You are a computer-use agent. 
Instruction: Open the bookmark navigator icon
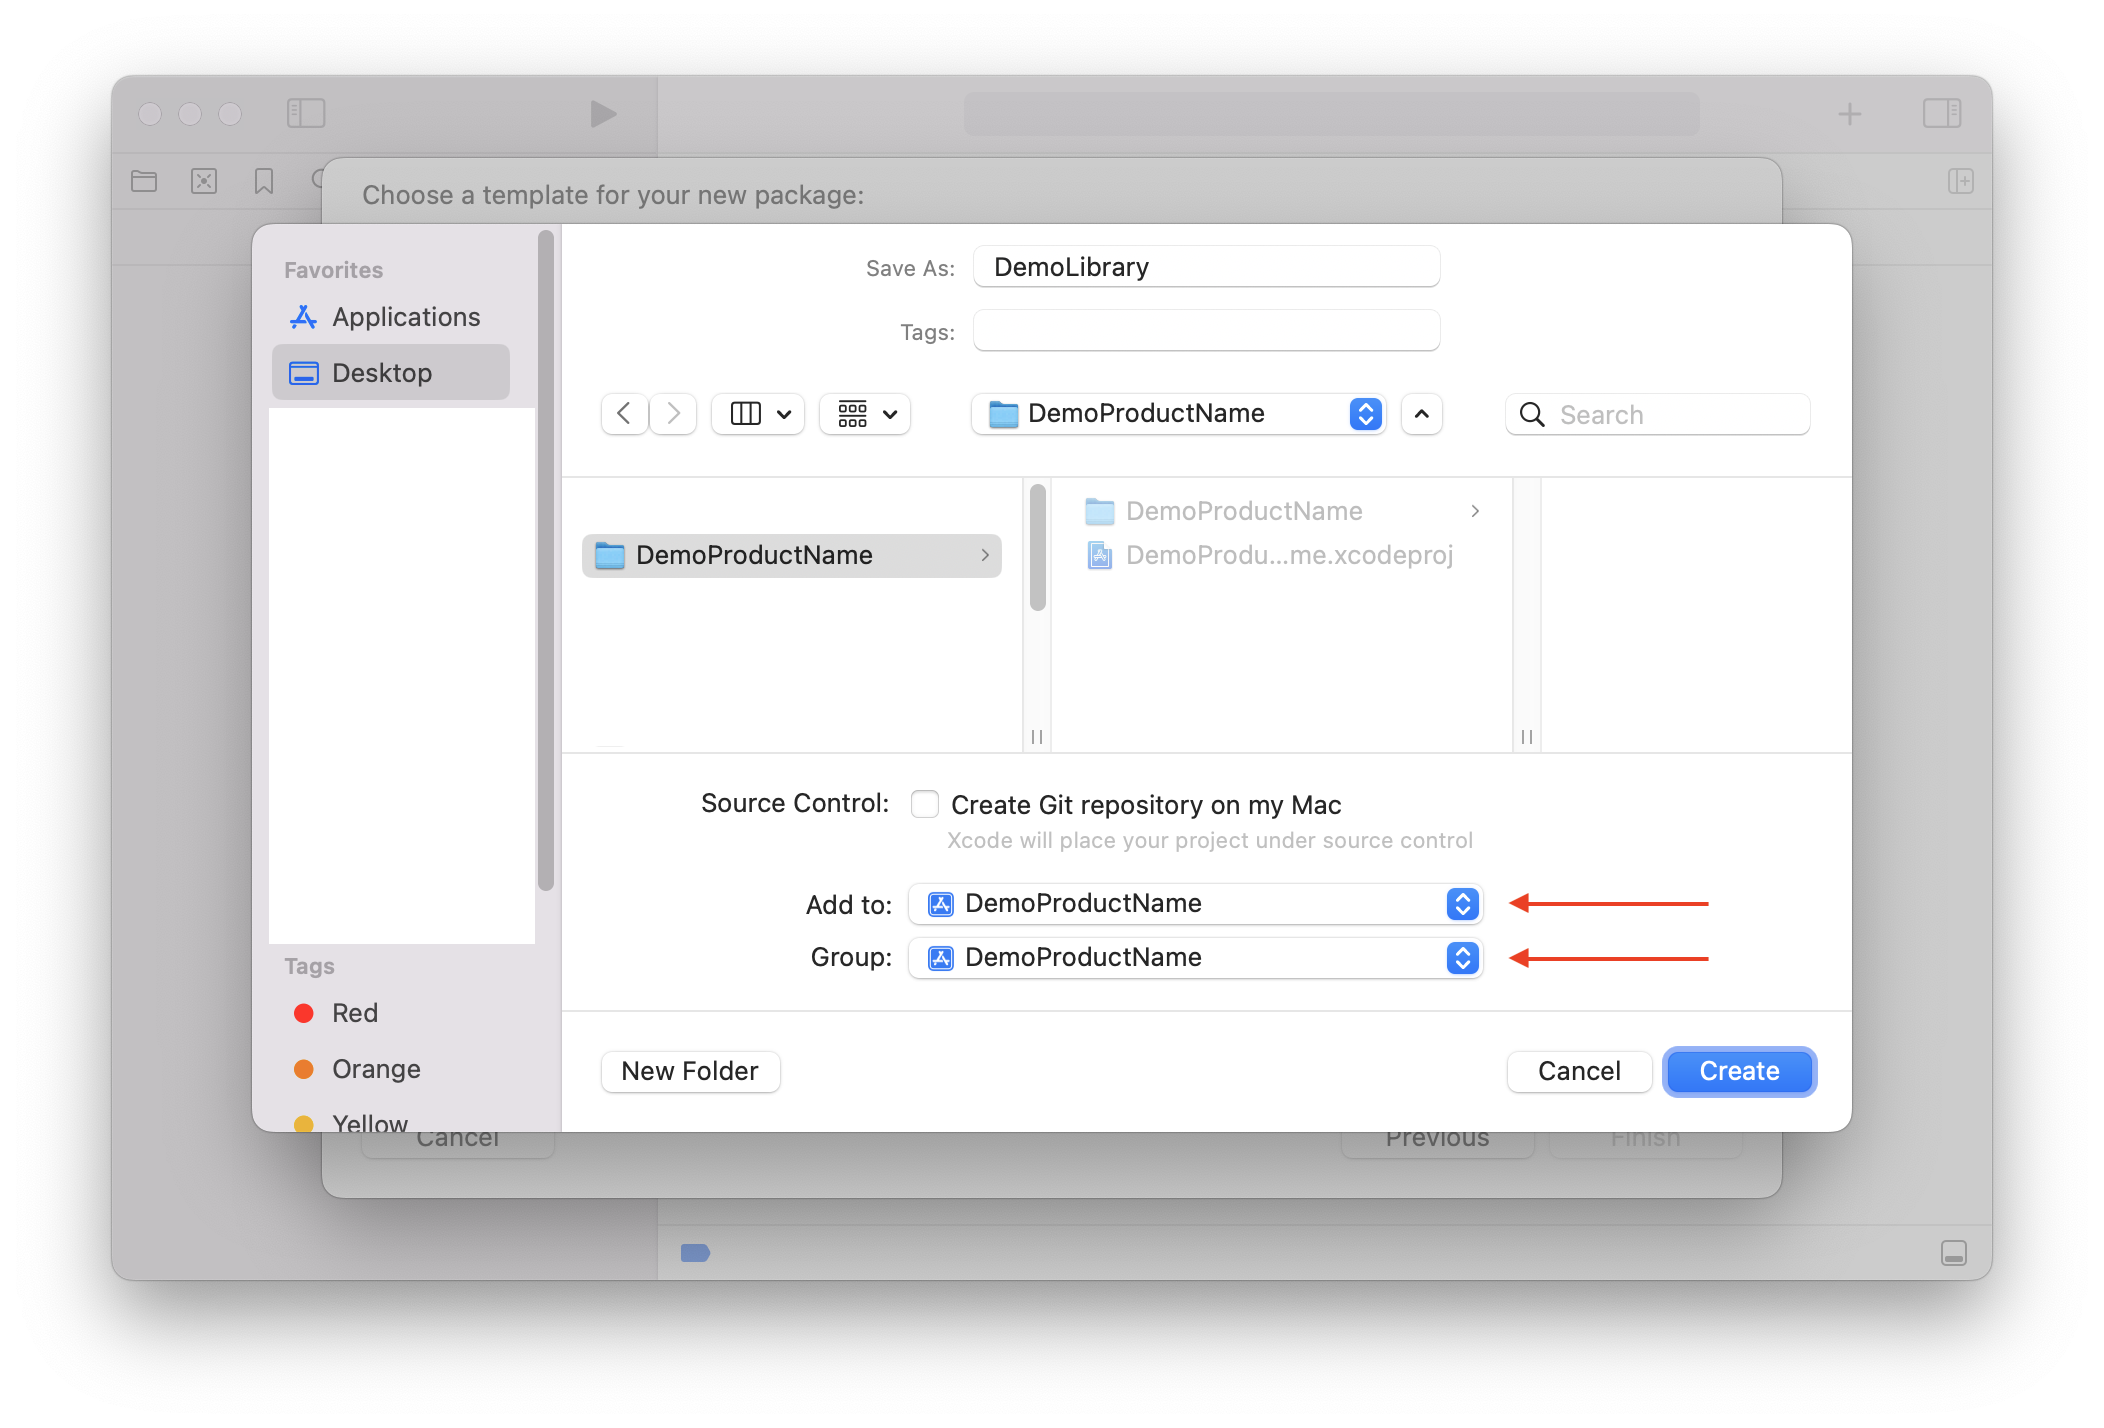pyautogui.click(x=264, y=181)
